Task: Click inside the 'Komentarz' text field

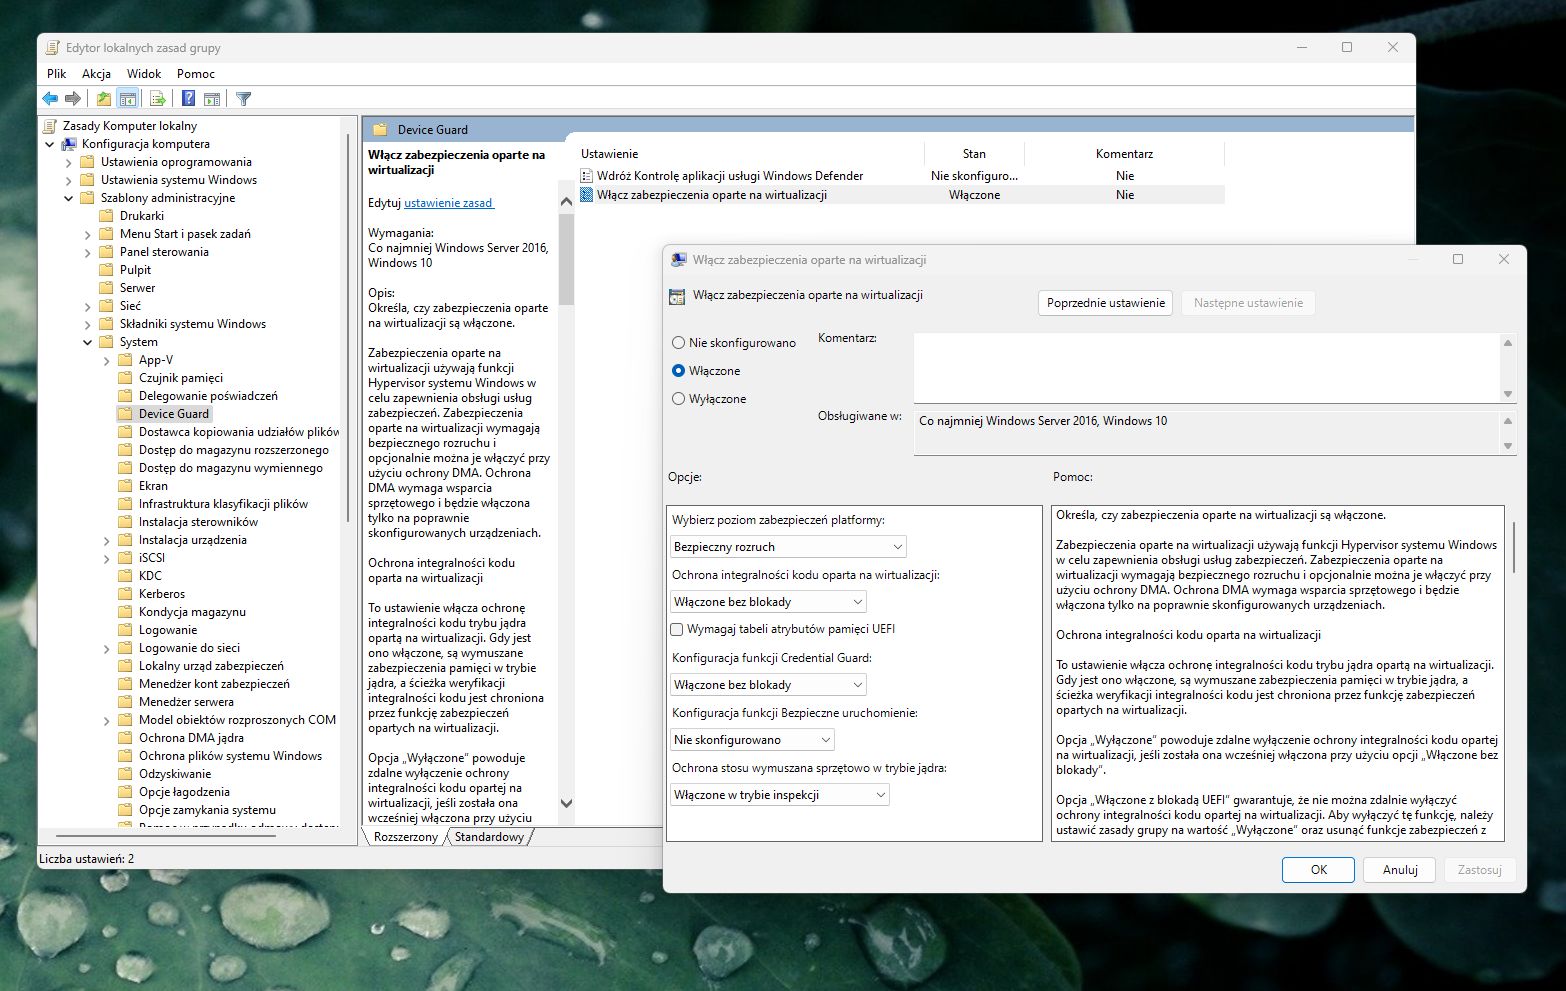Action: pos(1205,367)
